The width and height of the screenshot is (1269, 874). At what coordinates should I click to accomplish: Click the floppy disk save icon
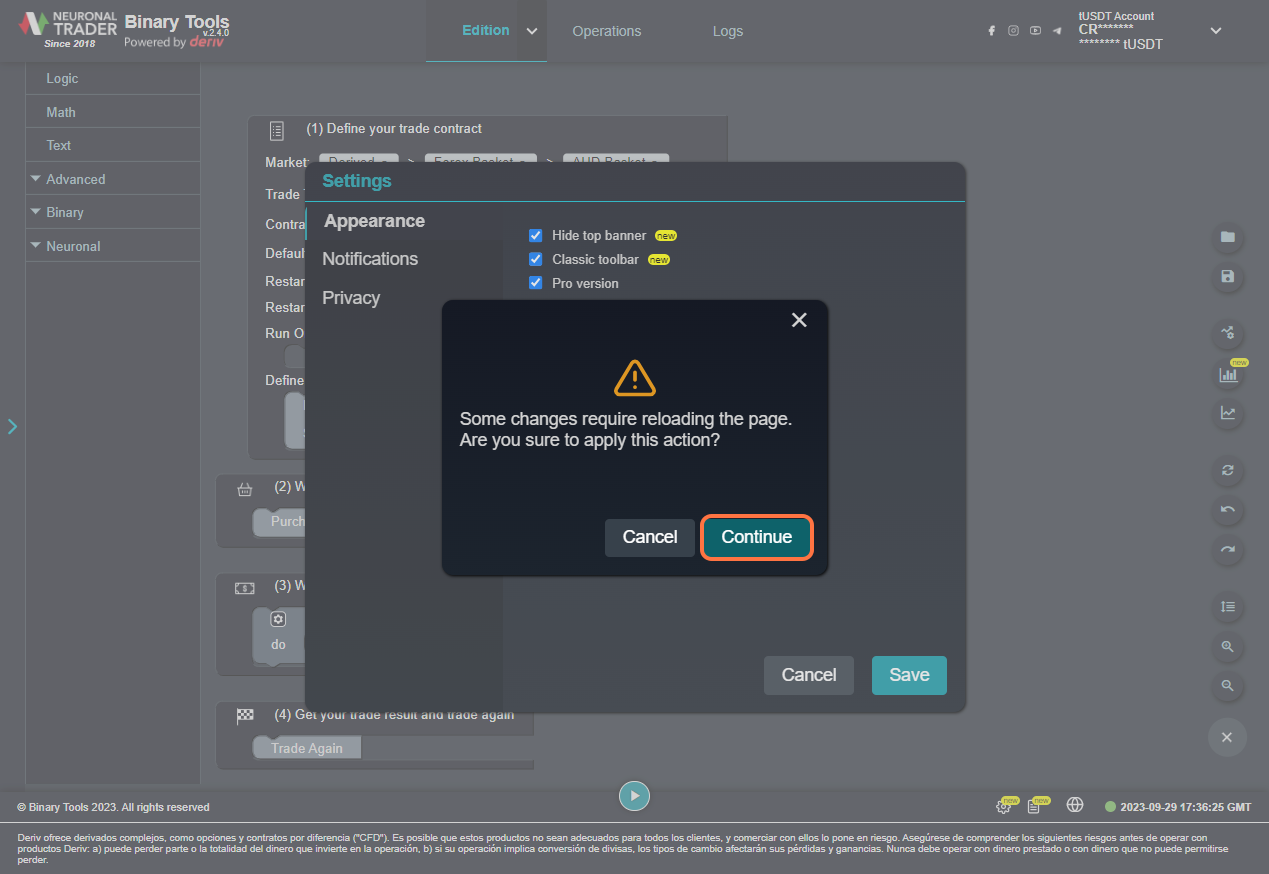tap(1227, 276)
